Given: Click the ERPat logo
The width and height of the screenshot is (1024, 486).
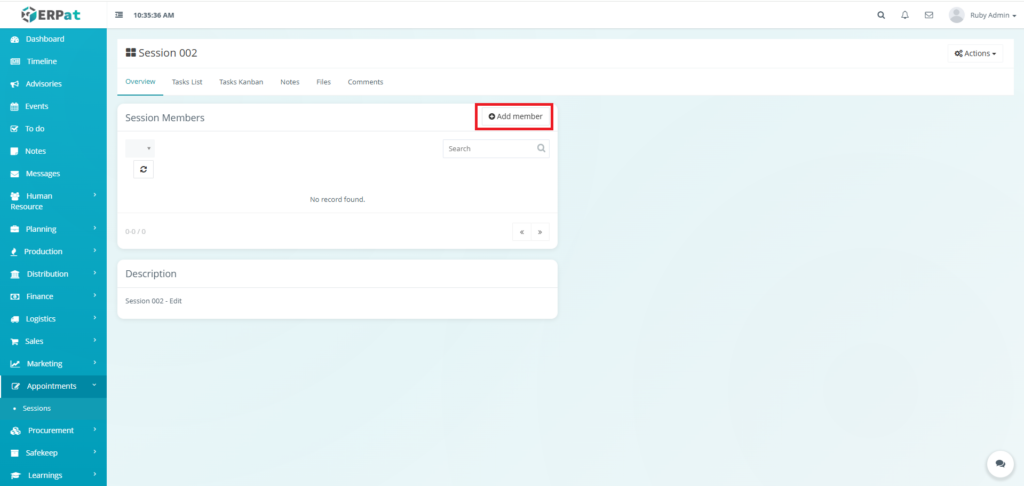Looking at the screenshot, I should point(53,14).
